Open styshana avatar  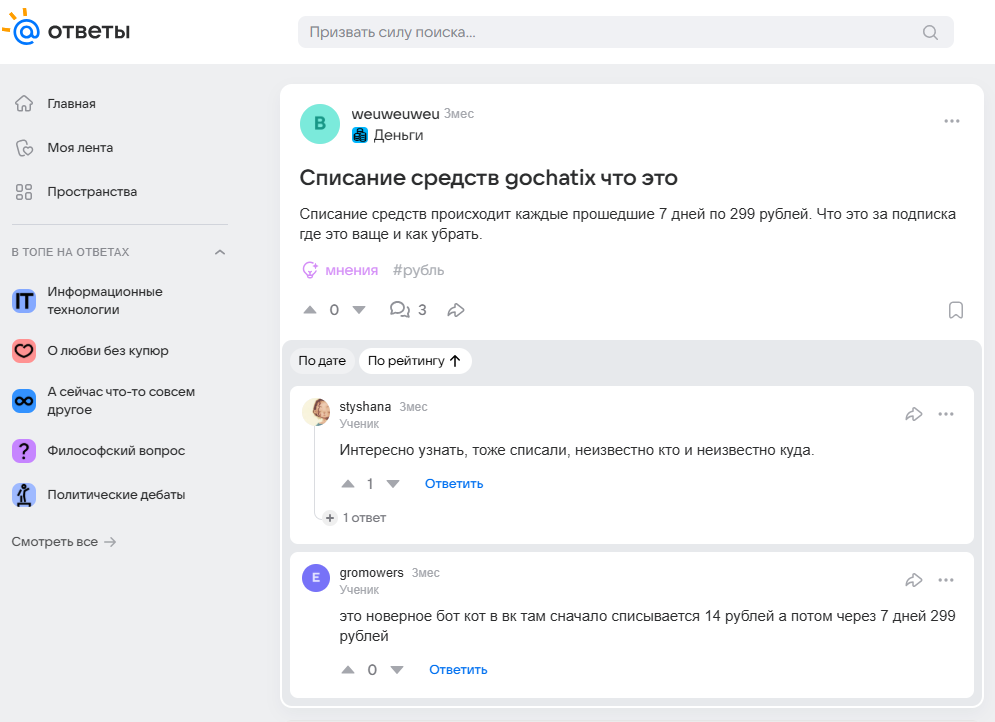pos(316,412)
